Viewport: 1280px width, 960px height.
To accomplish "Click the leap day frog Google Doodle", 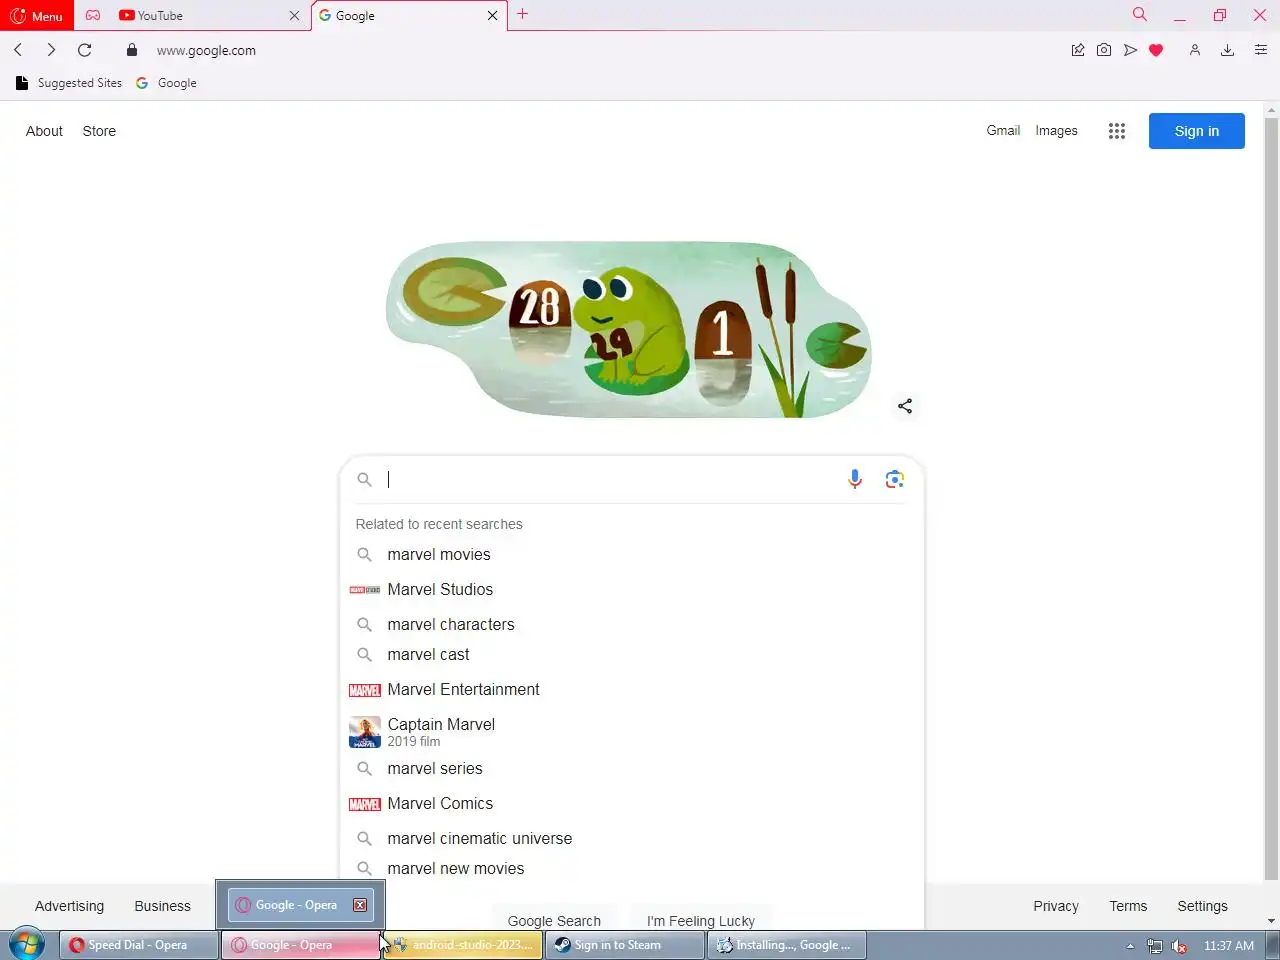I will point(628,329).
